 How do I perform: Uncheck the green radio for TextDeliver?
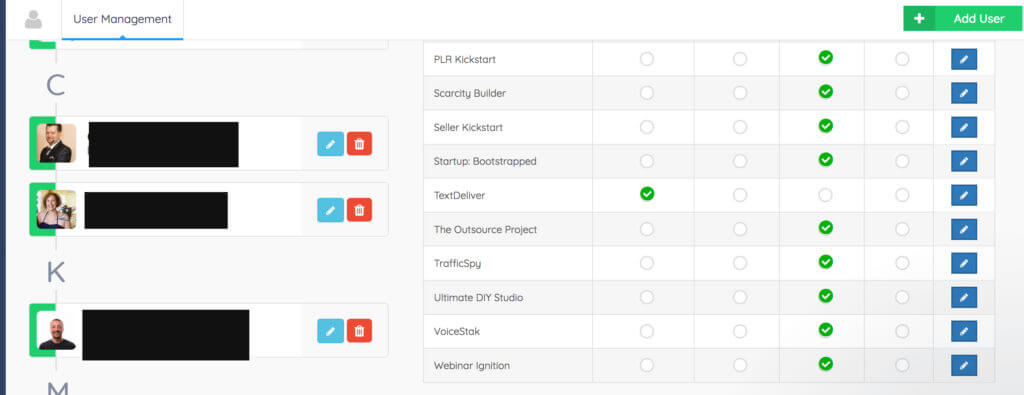point(647,194)
